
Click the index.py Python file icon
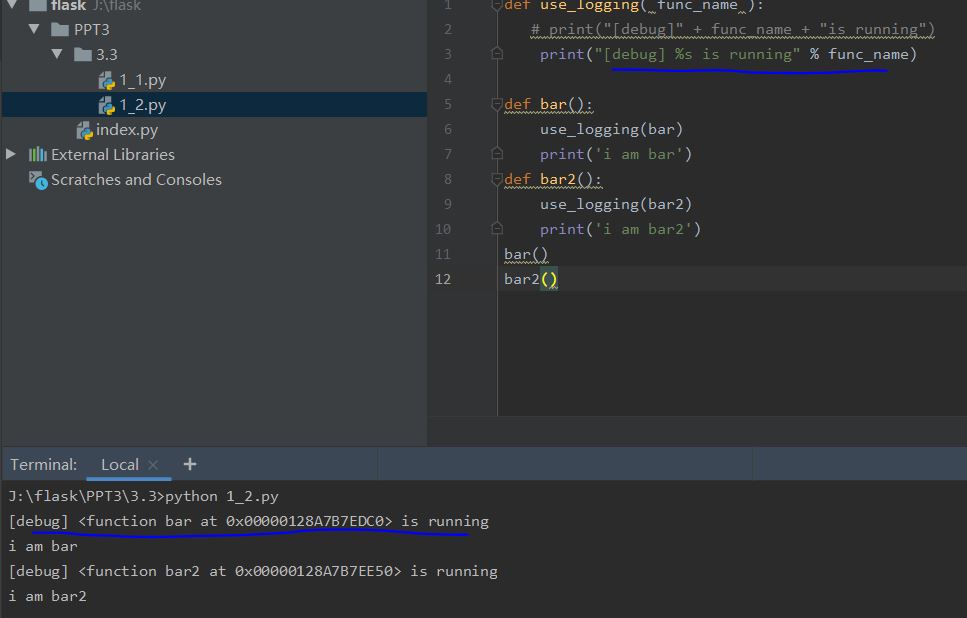click(x=84, y=130)
